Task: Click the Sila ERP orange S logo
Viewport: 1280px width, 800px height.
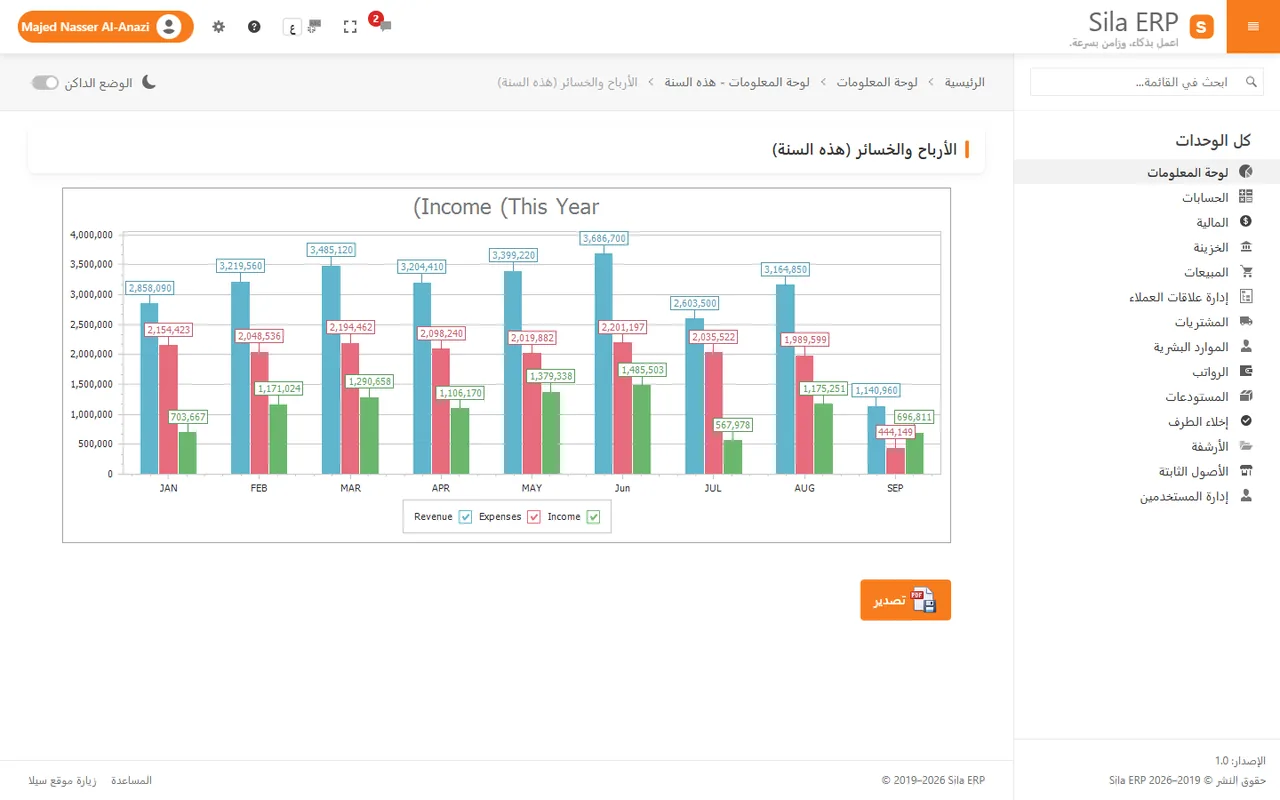Action: point(1201,27)
